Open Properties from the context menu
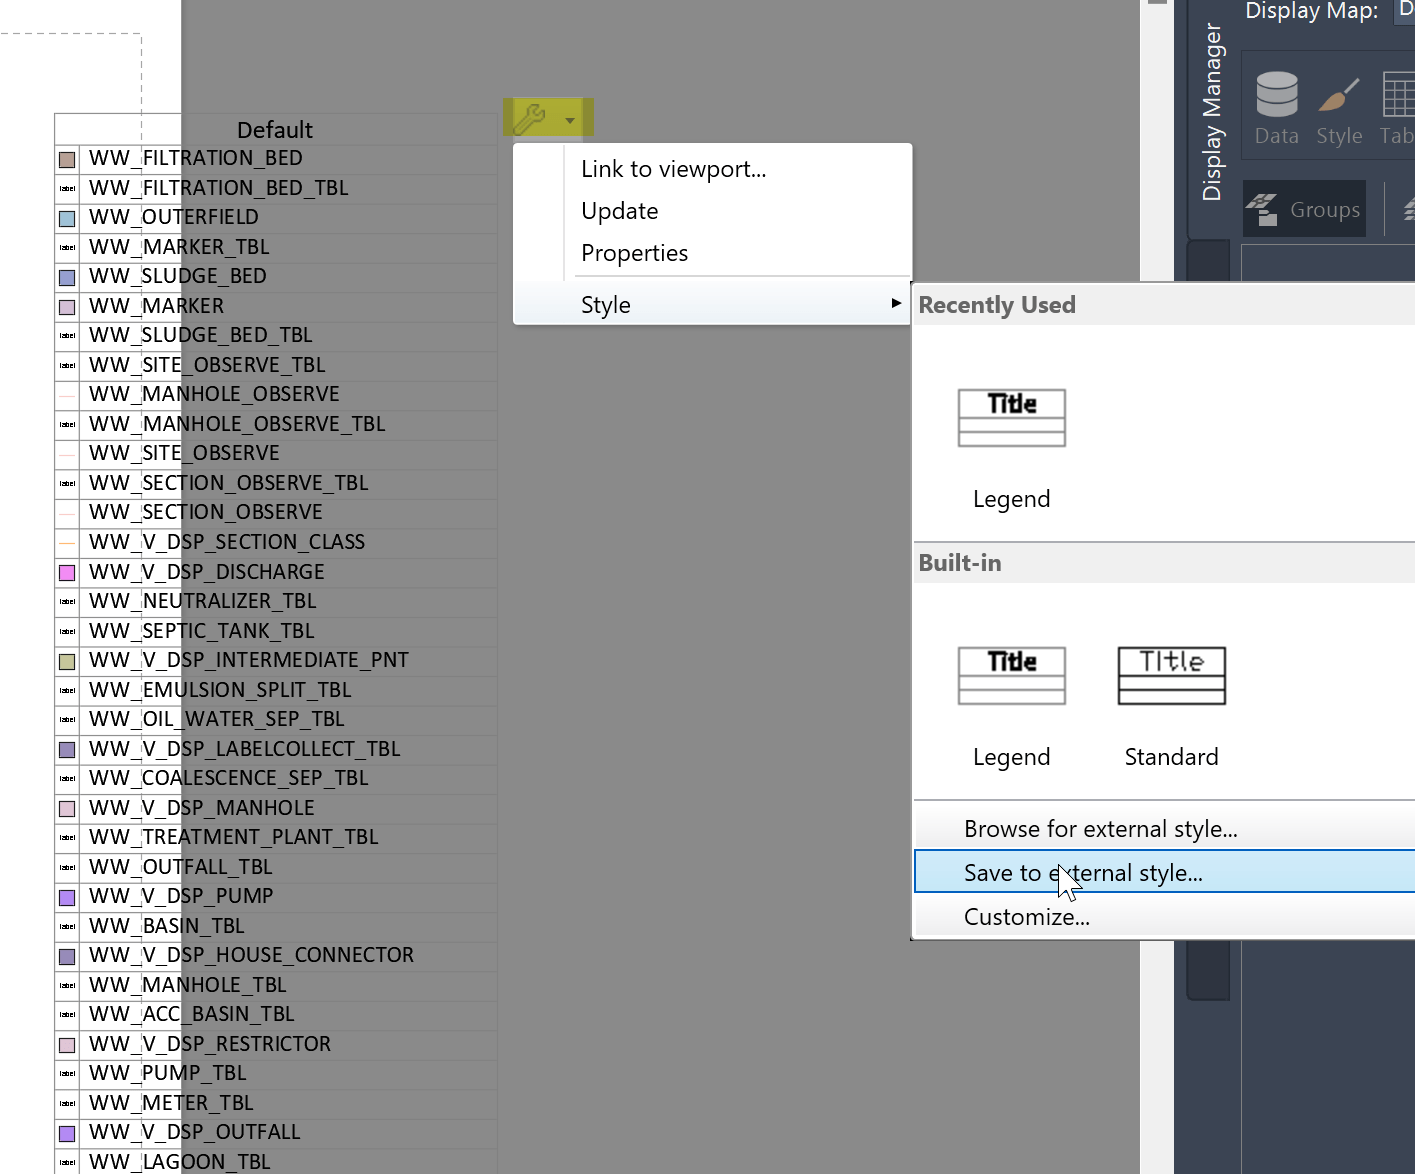Screen dimensions: 1415x1174 [x=634, y=253]
